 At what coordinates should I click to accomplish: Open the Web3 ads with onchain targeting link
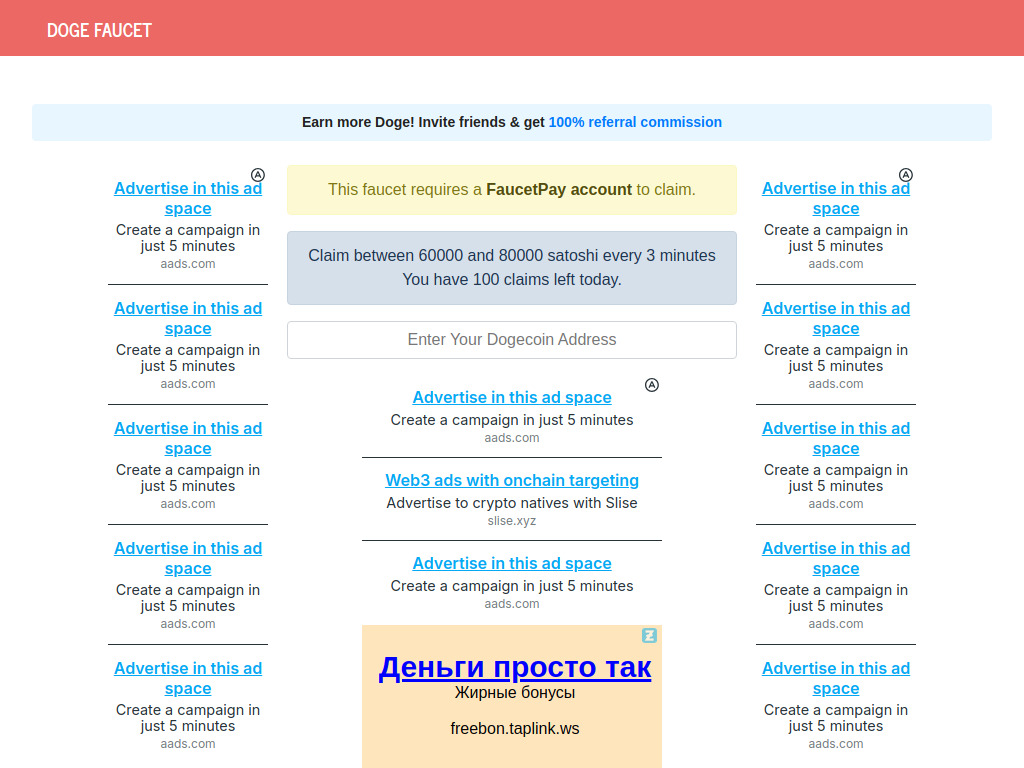[512, 480]
